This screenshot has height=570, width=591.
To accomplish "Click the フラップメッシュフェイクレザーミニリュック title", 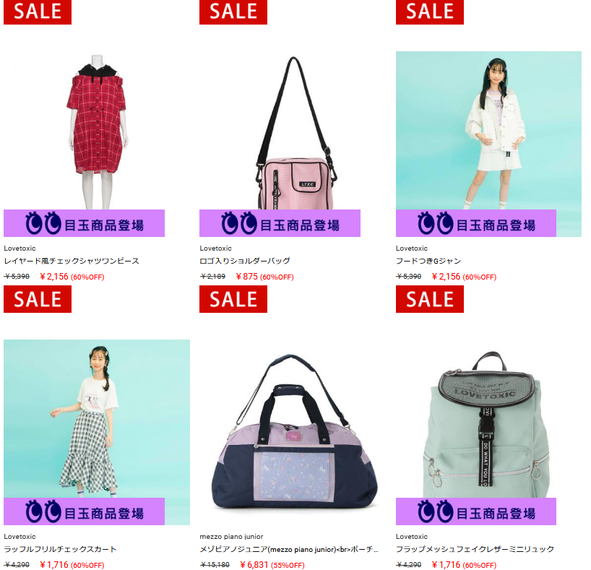I will coord(475,549).
